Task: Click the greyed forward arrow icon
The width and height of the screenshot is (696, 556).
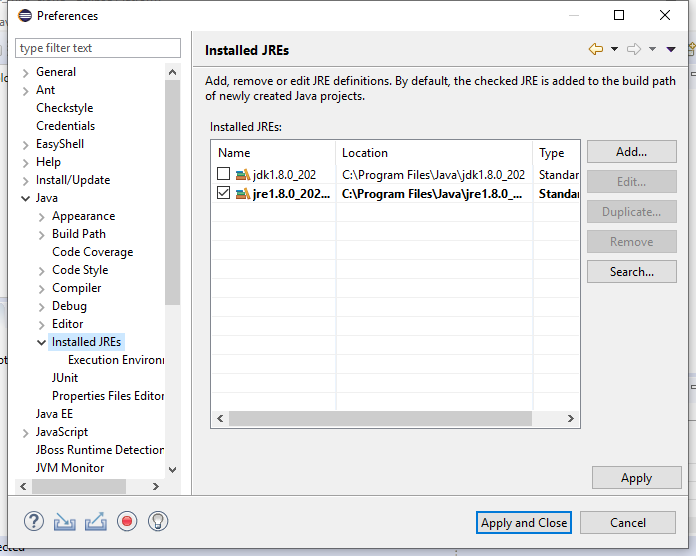Action: point(634,49)
